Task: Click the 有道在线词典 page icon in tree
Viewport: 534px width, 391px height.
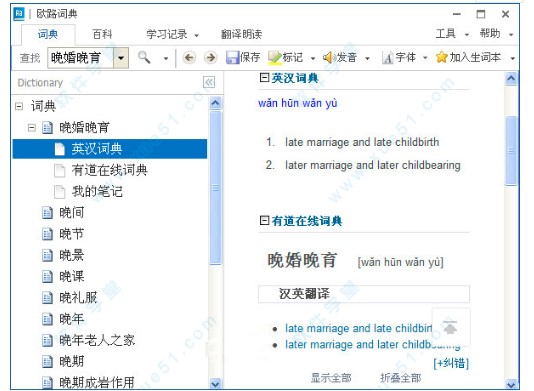Action: click(60, 170)
